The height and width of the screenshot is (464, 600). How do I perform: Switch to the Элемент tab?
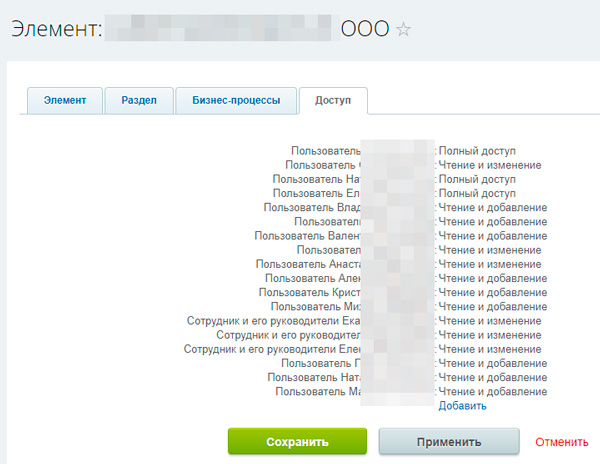pos(64,101)
